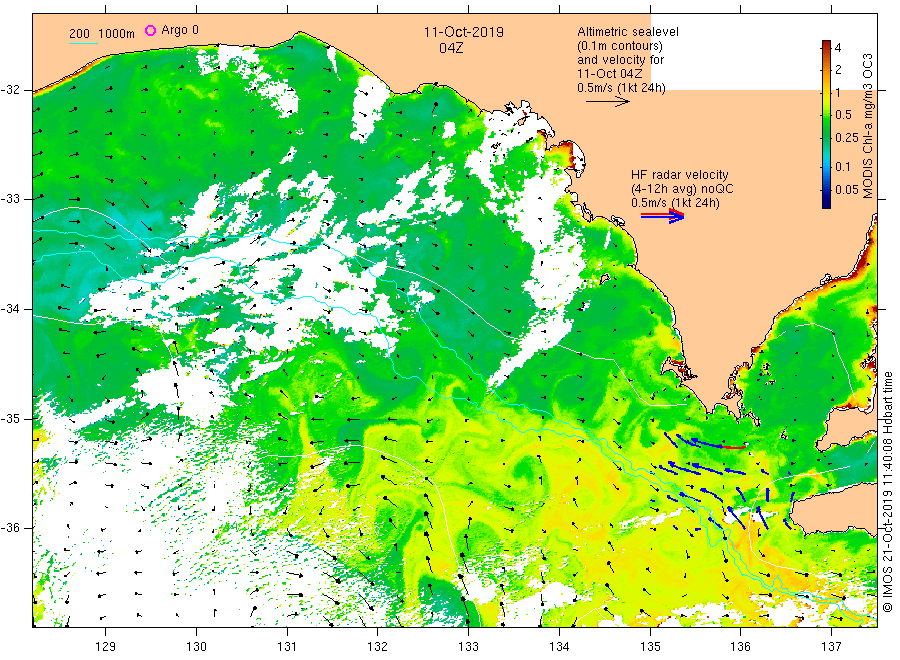900x660 pixels.
Task: Click the longitude label 135
Action: (650, 647)
